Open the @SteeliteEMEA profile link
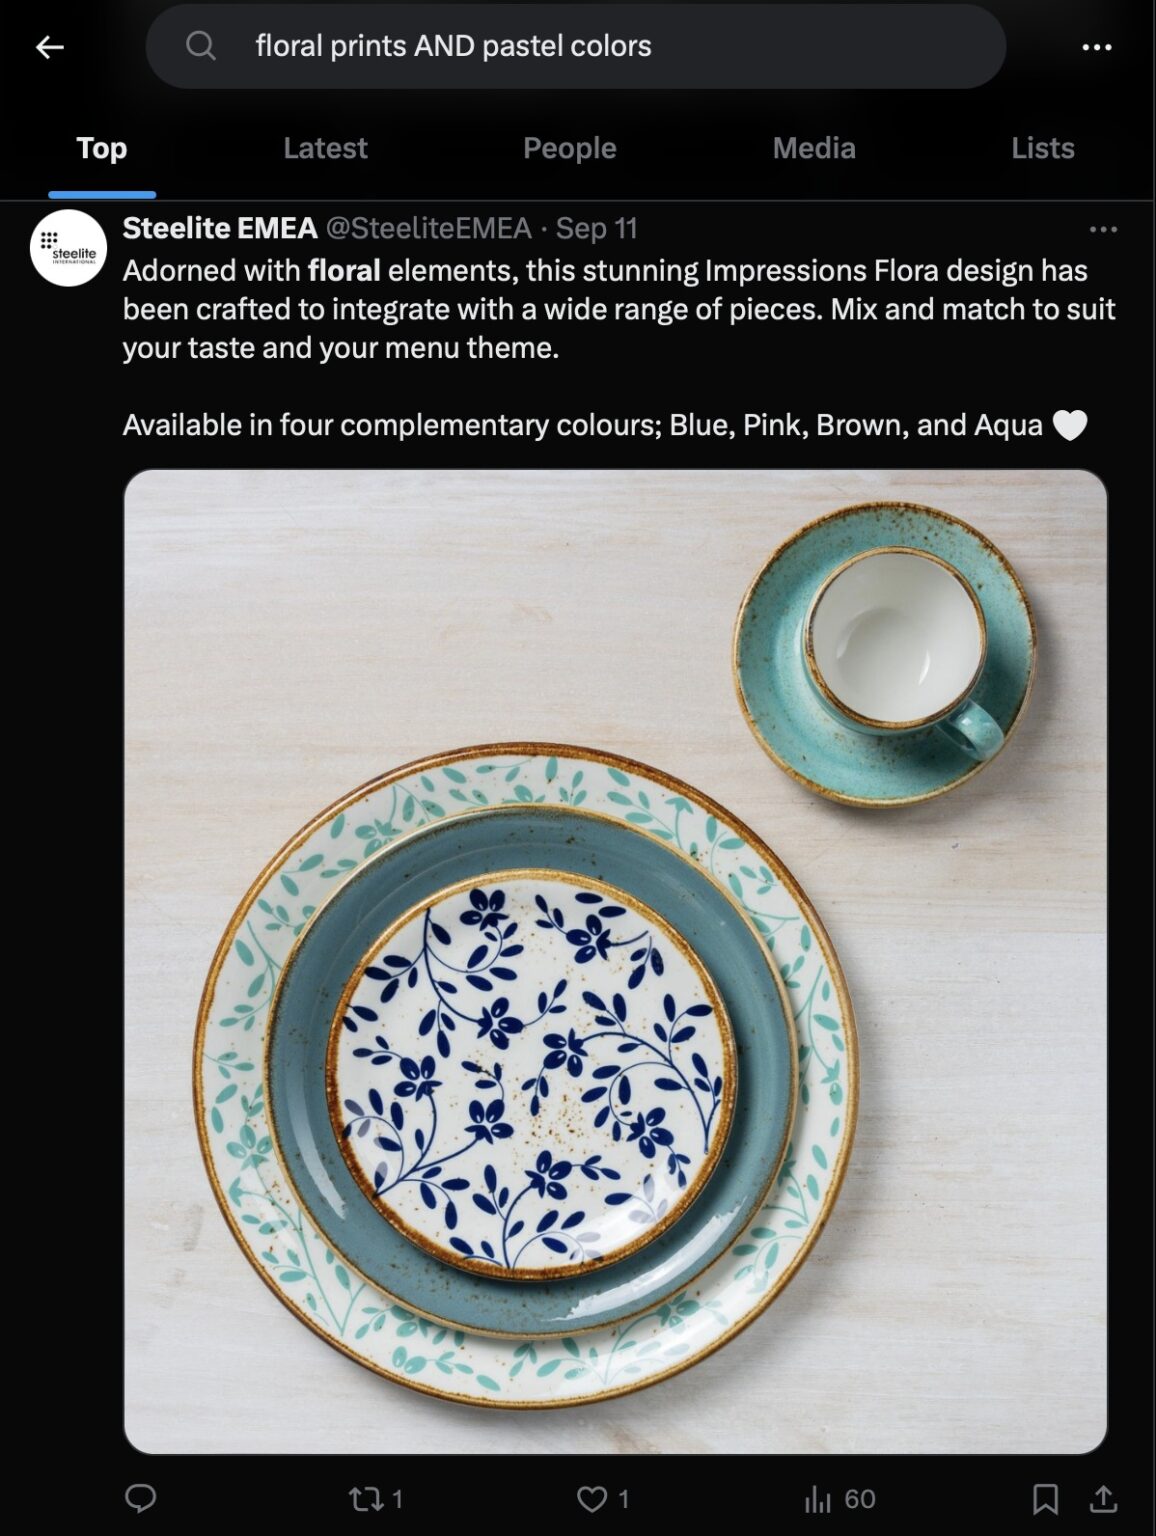 tap(425, 229)
